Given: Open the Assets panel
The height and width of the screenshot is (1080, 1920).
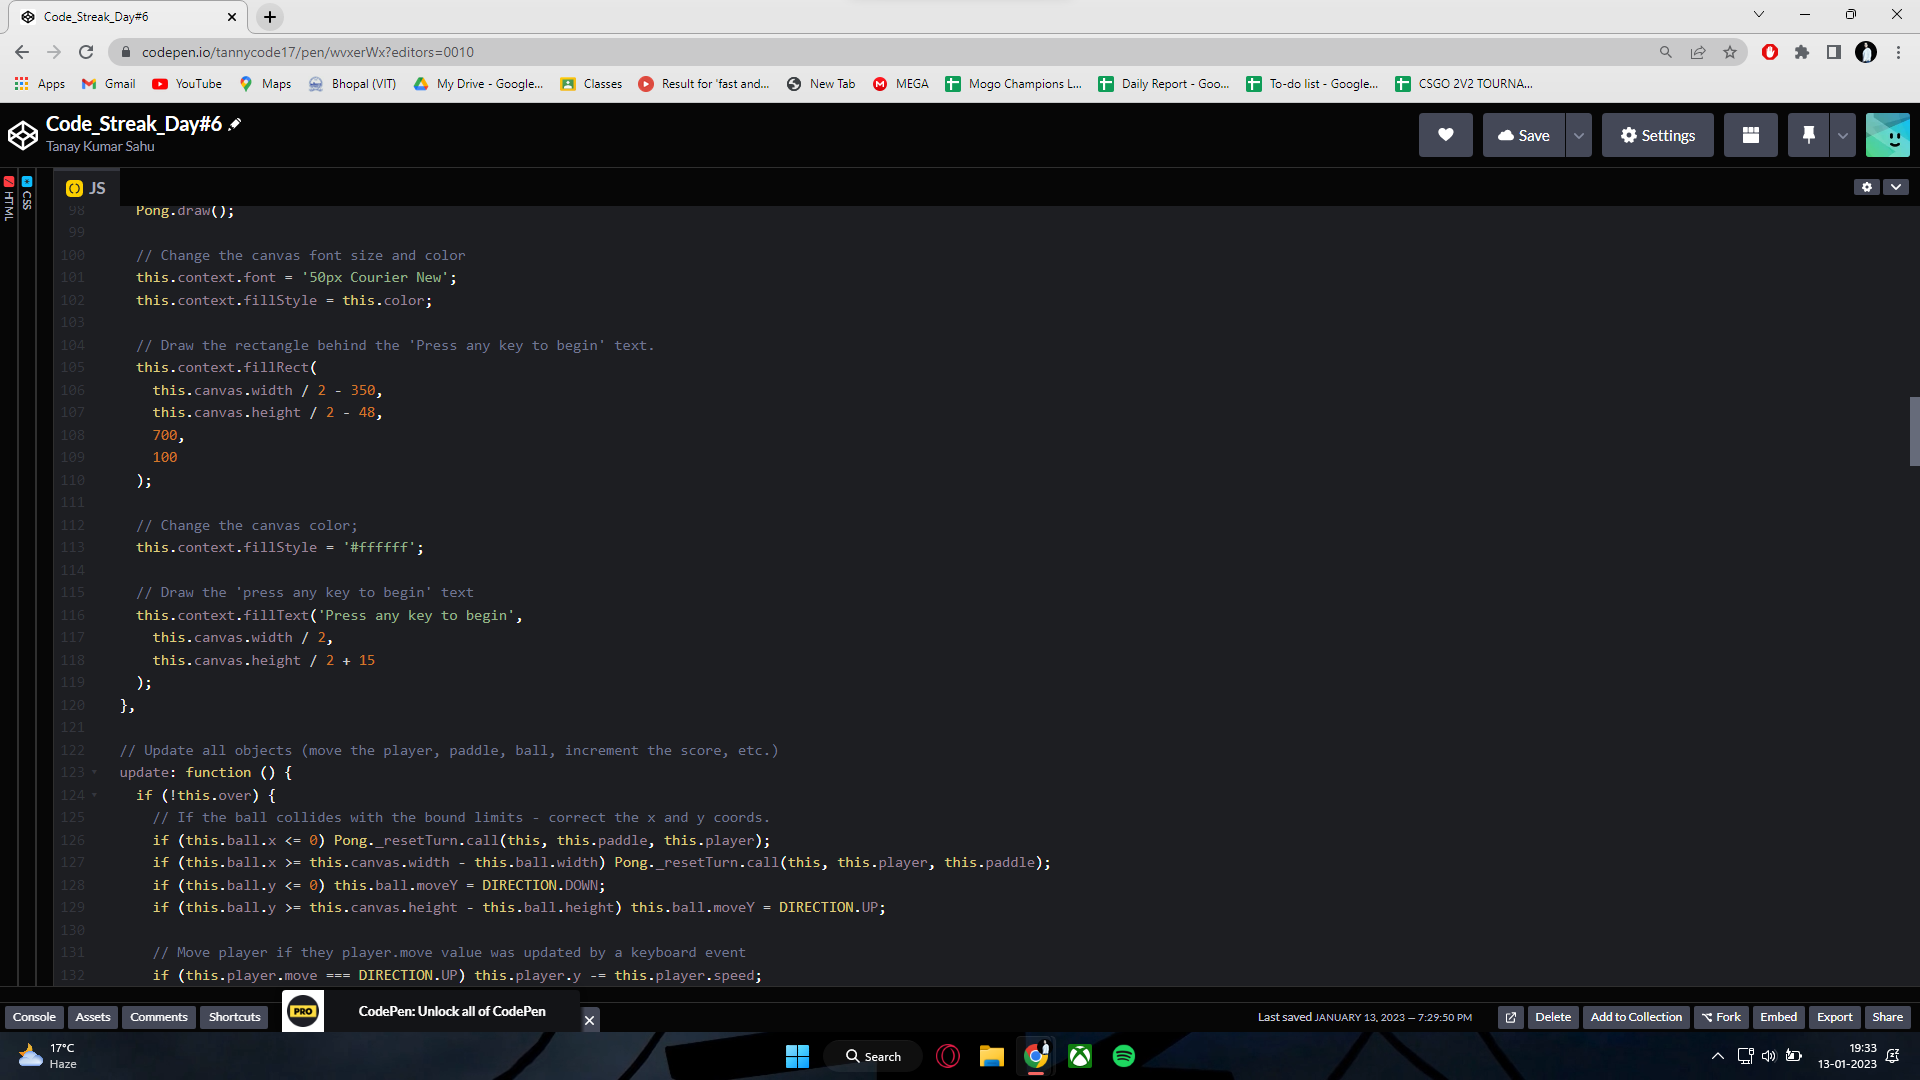Looking at the screenshot, I should [x=92, y=1017].
